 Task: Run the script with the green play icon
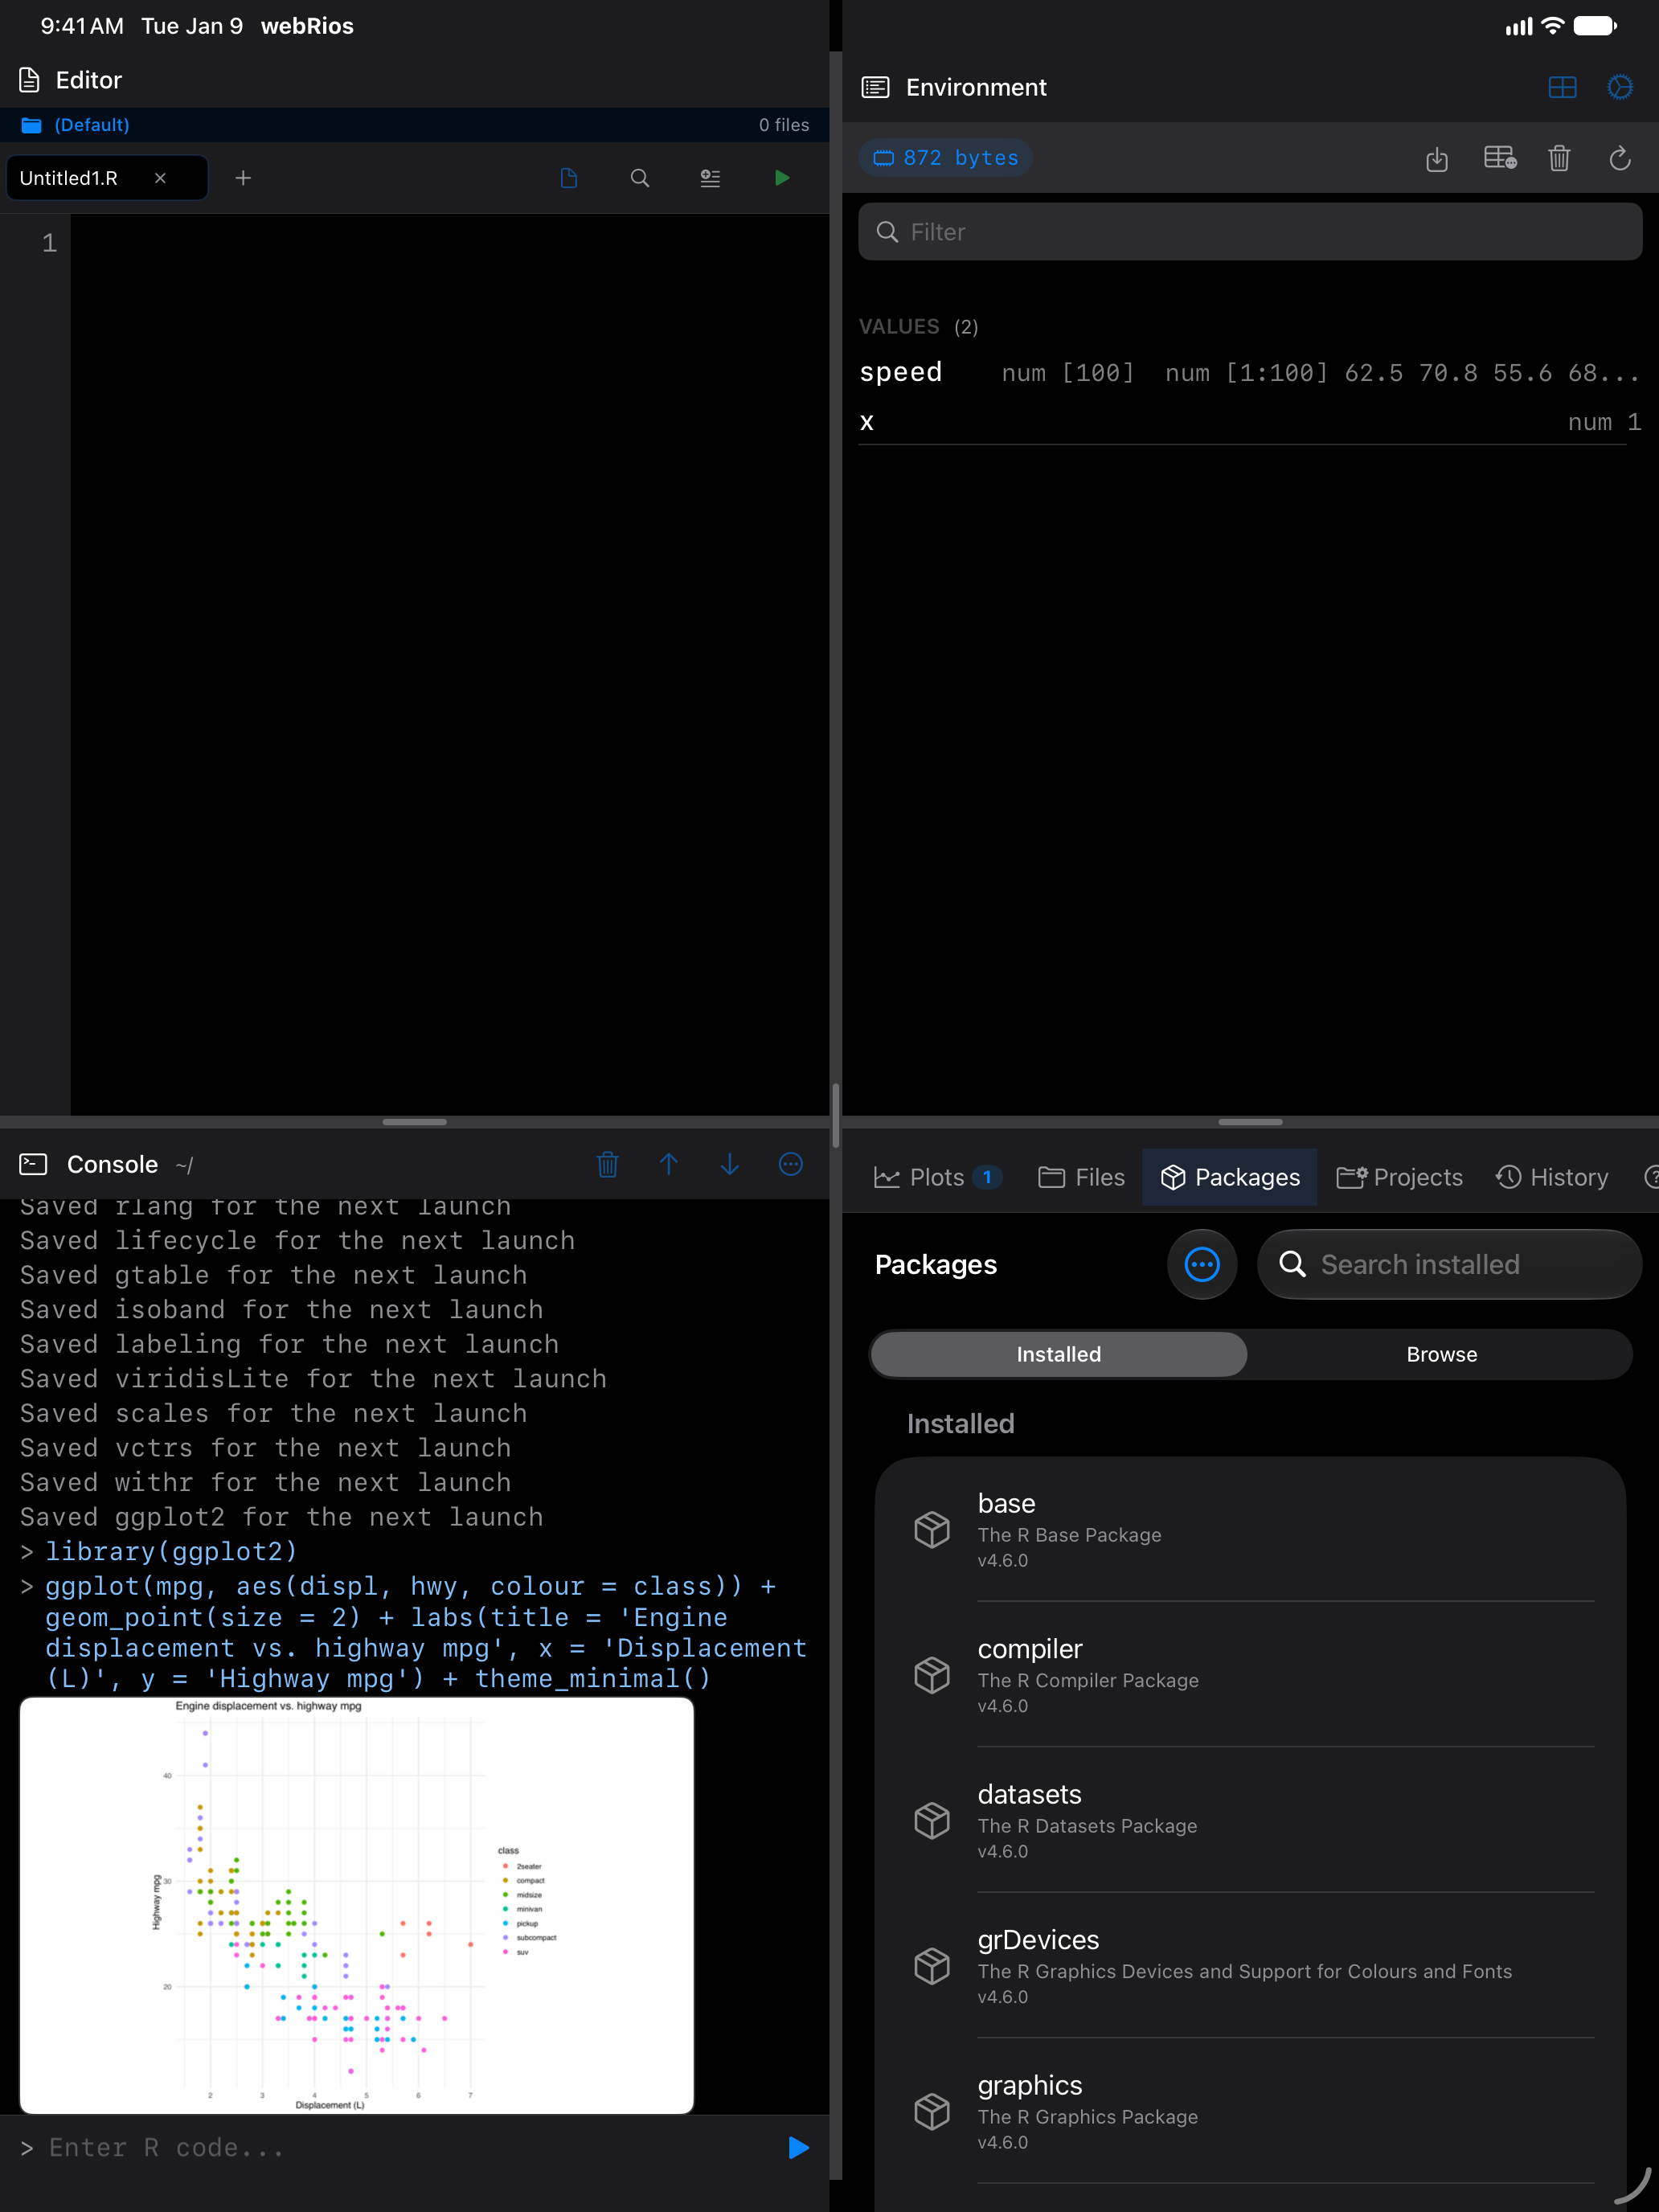point(782,178)
